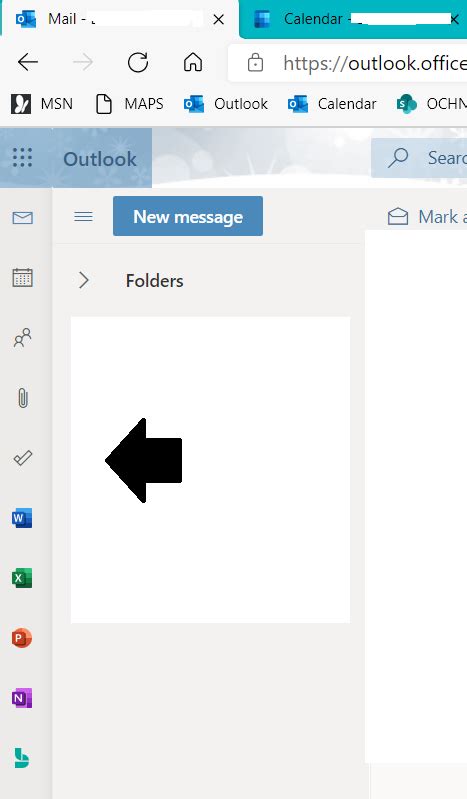Open the Calendar icon in left rail

(22, 278)
